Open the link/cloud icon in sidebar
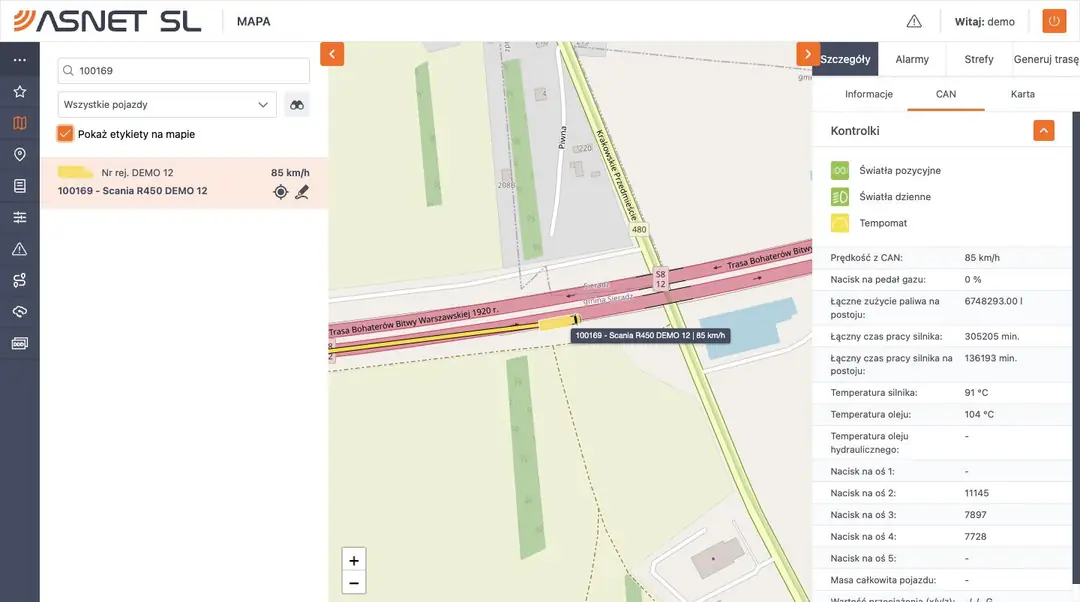1080x602 pixels. [x=19, y=311]
